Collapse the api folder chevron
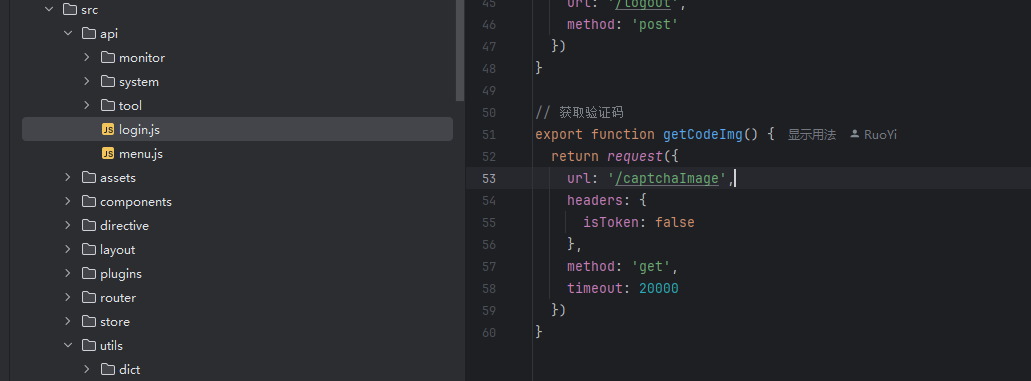This screenshot has width=1031, height=381. [x=68, y=34]
